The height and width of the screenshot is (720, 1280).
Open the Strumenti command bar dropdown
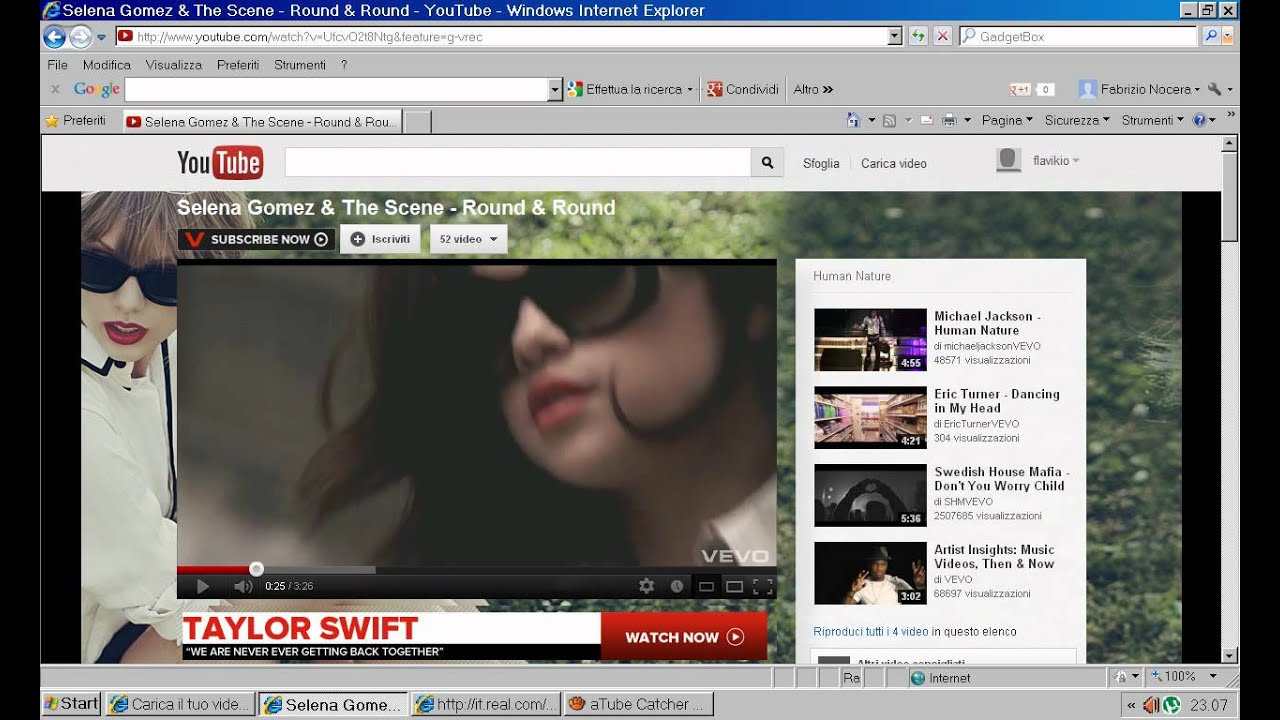click(x=1153, y=120)
